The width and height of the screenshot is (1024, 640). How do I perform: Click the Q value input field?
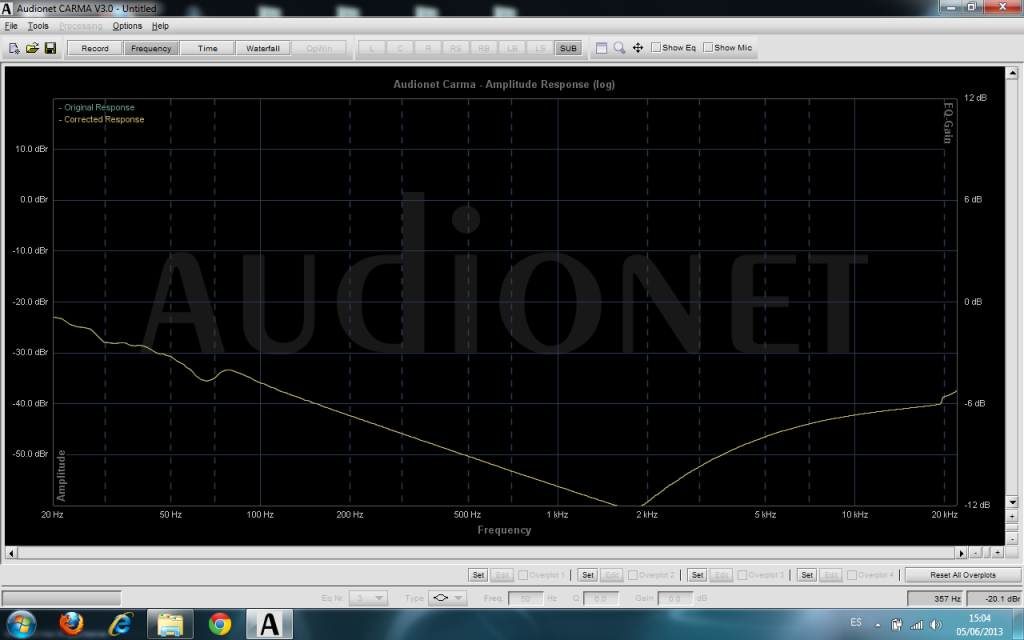point(601,598)
